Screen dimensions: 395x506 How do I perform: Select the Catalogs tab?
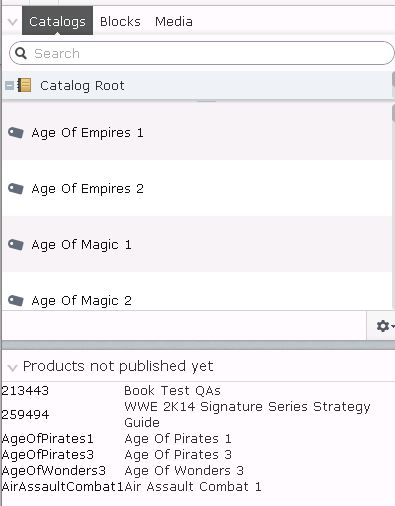[x=57, y=21]
